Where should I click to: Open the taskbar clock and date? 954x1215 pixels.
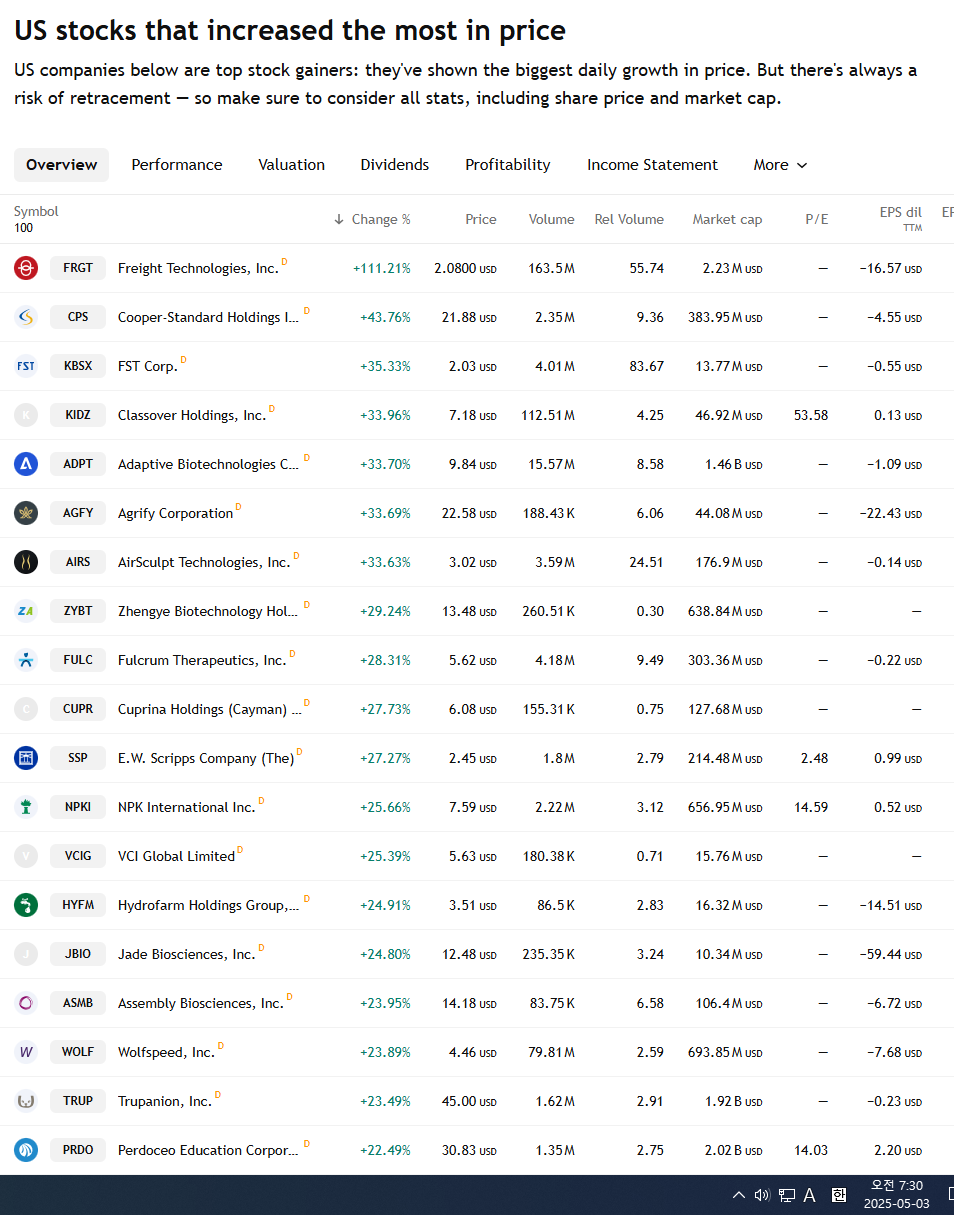(897, 1195)
